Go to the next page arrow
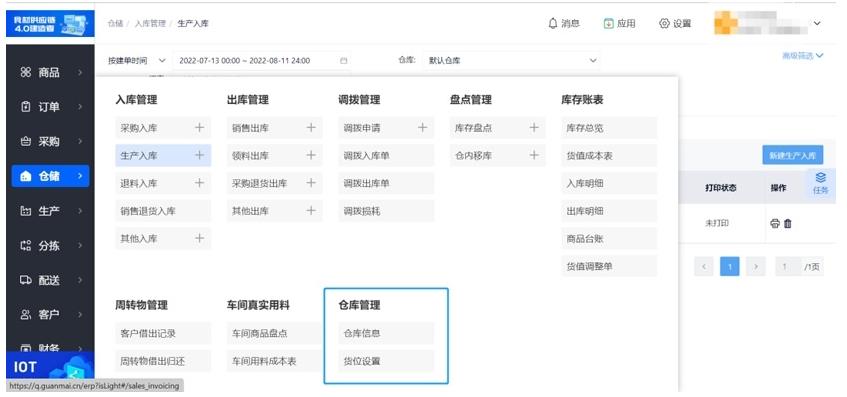This screenshot has width=847, height=397. pyautogui.click(x=755, y=266)
